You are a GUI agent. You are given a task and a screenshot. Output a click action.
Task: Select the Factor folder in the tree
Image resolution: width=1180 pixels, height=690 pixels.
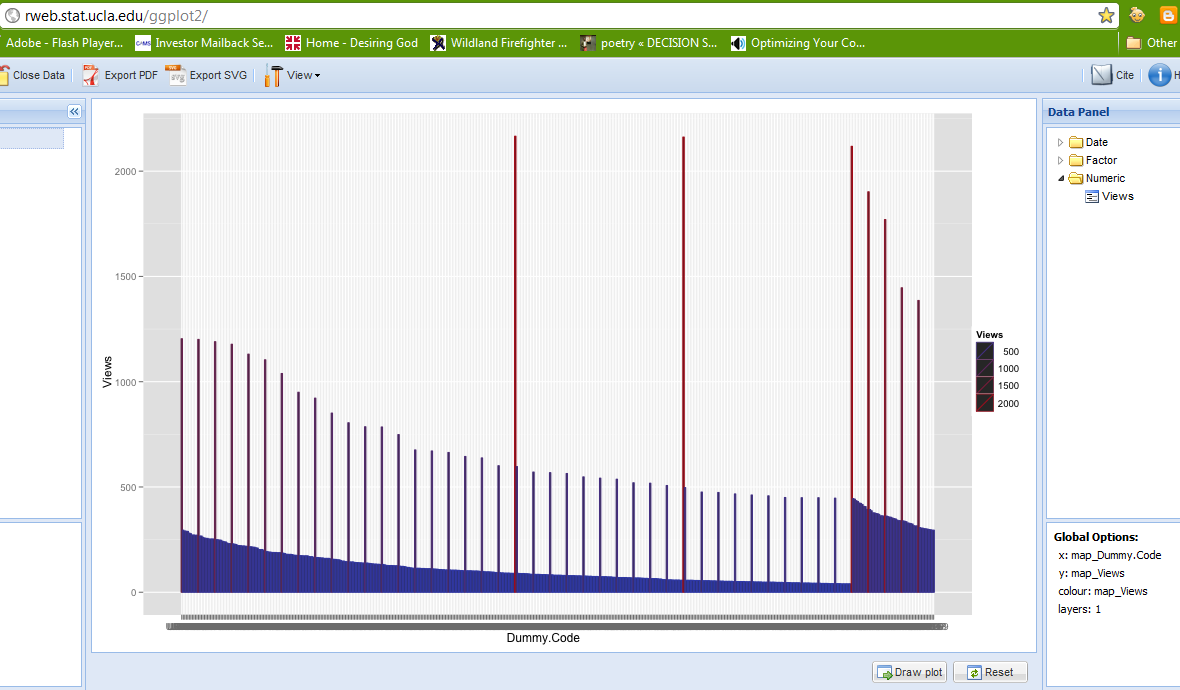1100,161
